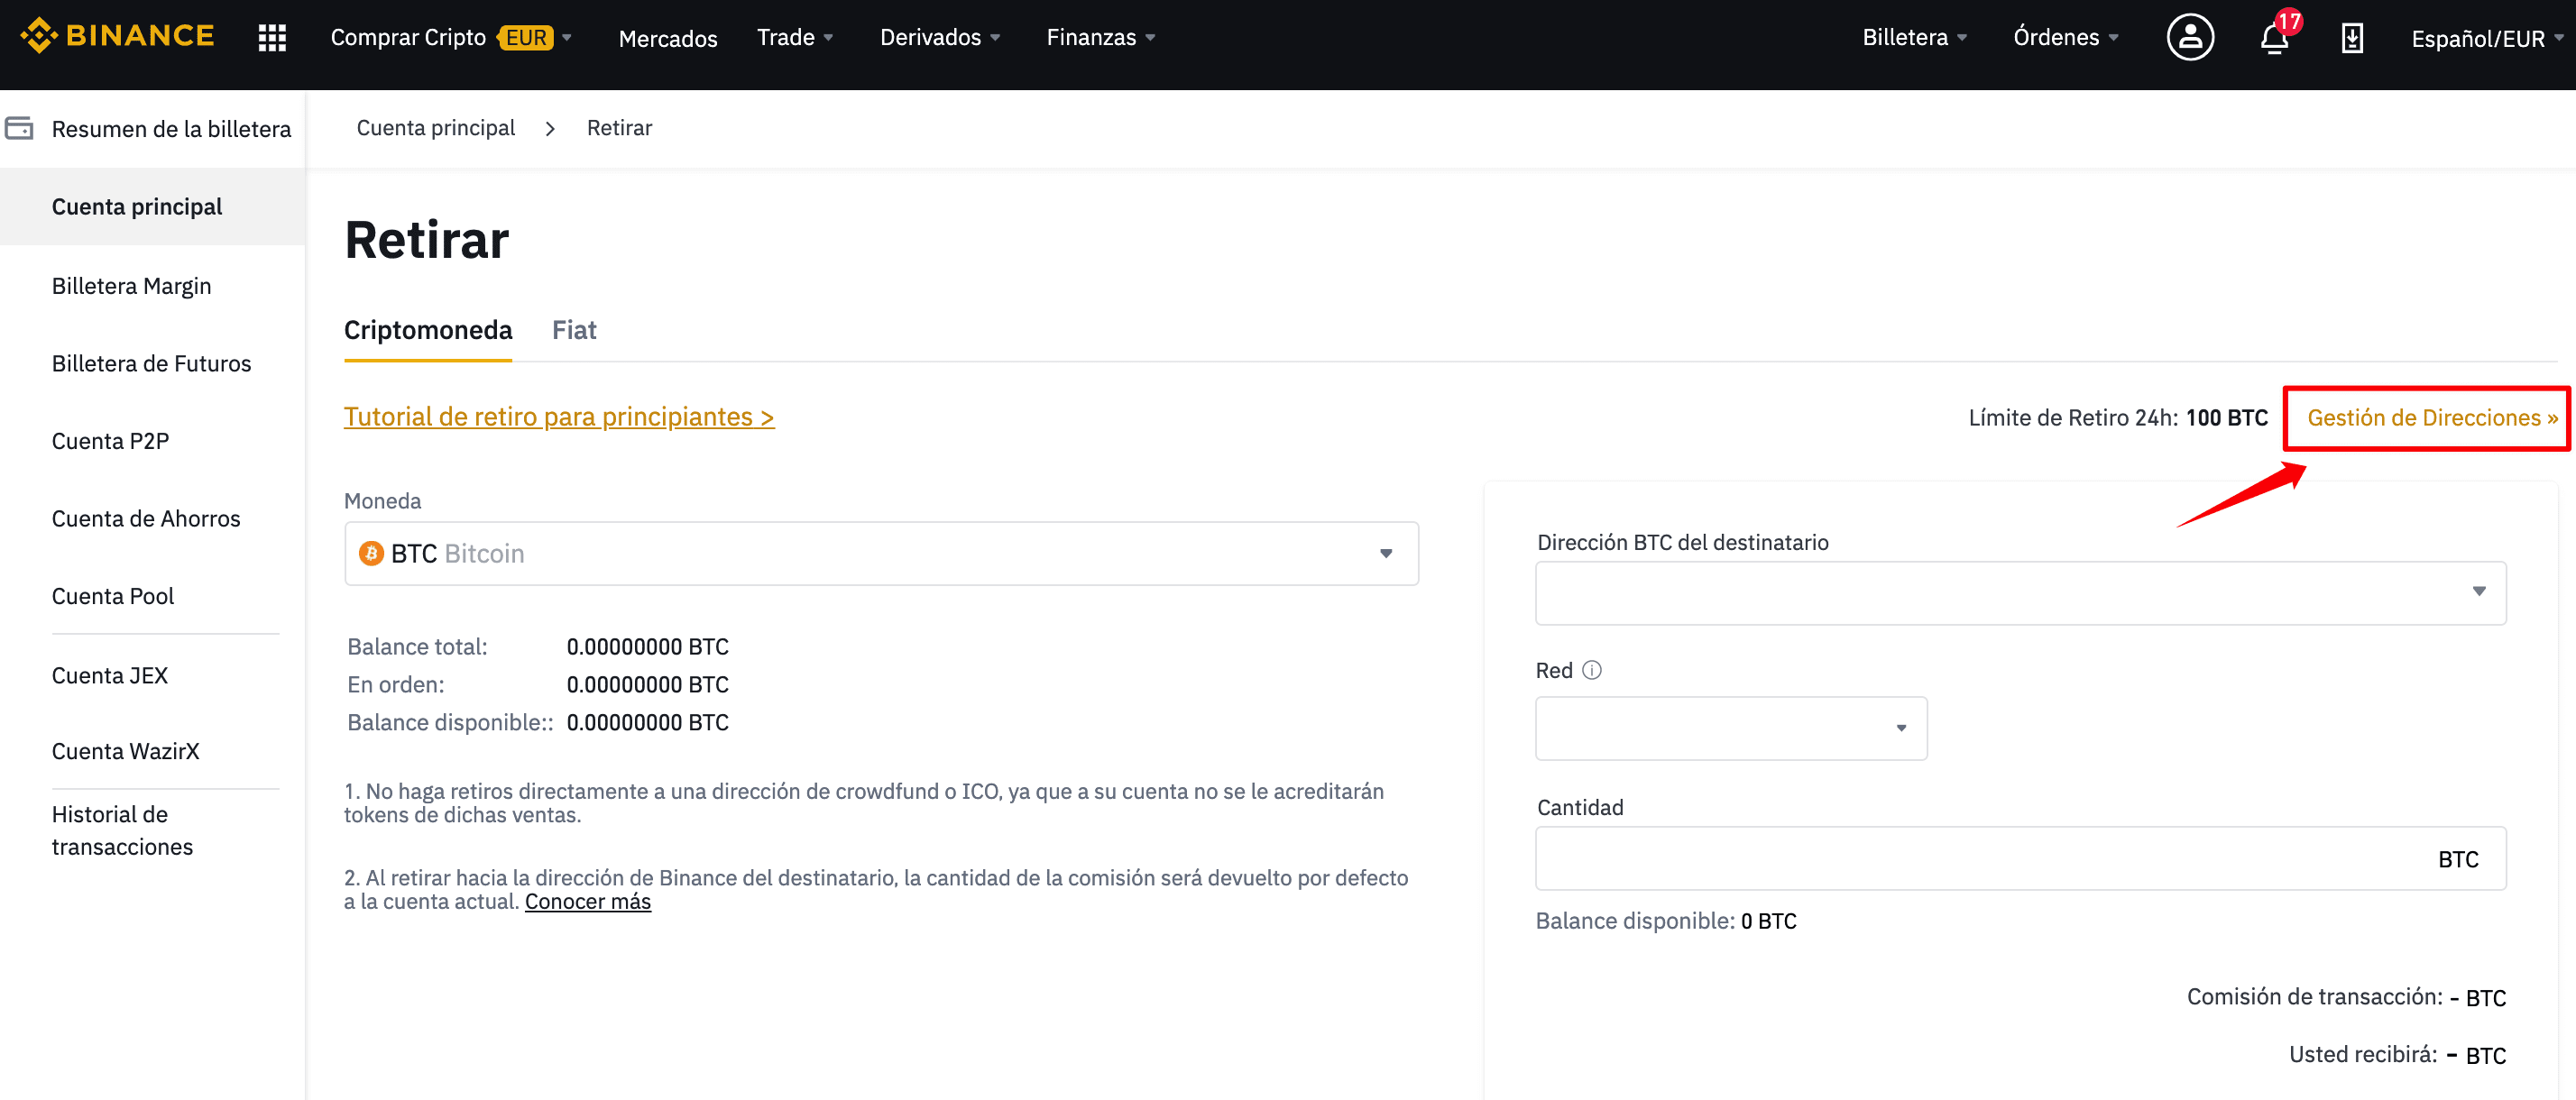The width and height of the screenshot is (2576, 1100).
Task: Click the Balance disponible 0 BTC value
Action: [1768, 921]
